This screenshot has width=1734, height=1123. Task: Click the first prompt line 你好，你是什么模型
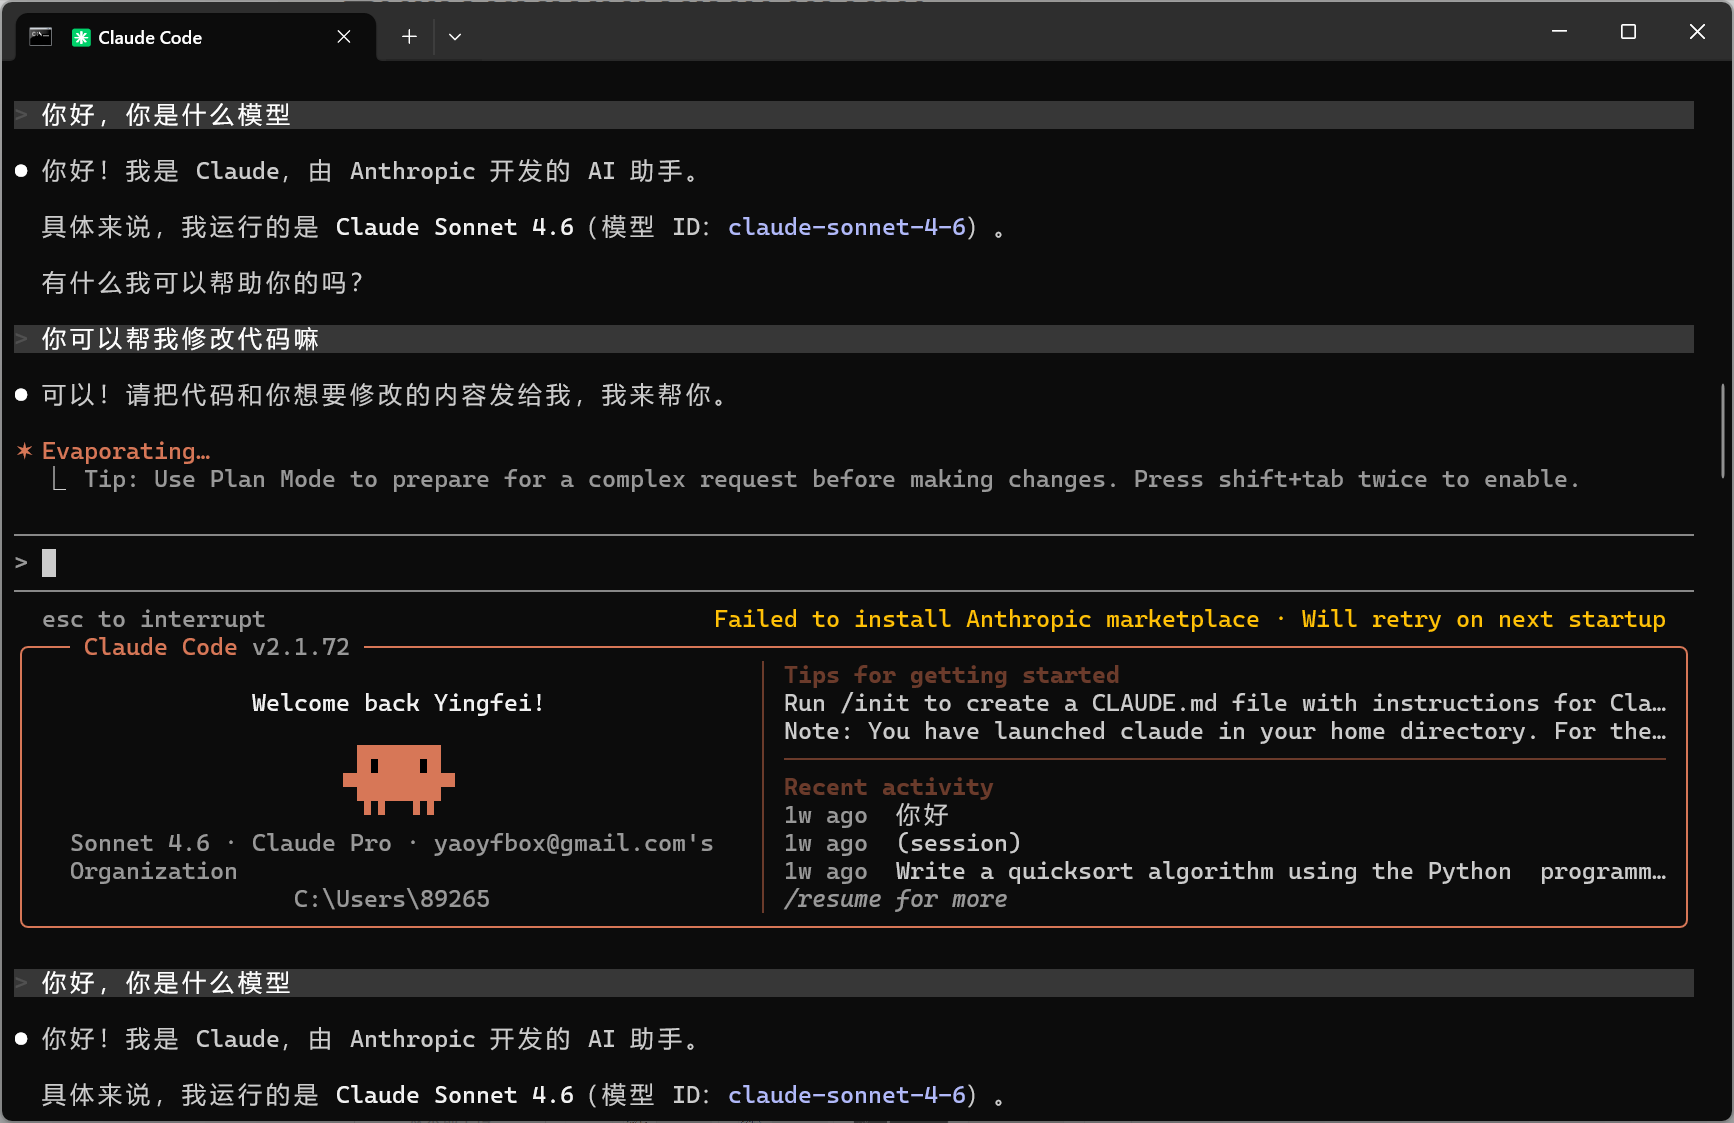[x=854, y=115]
